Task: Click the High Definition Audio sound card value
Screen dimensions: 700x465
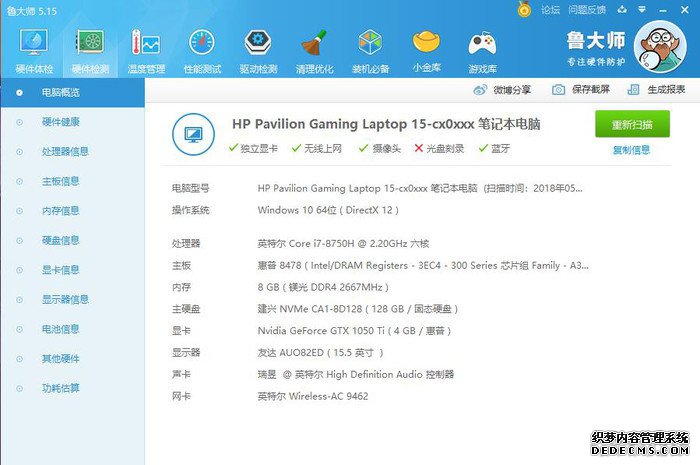Action: click(356, 374)
